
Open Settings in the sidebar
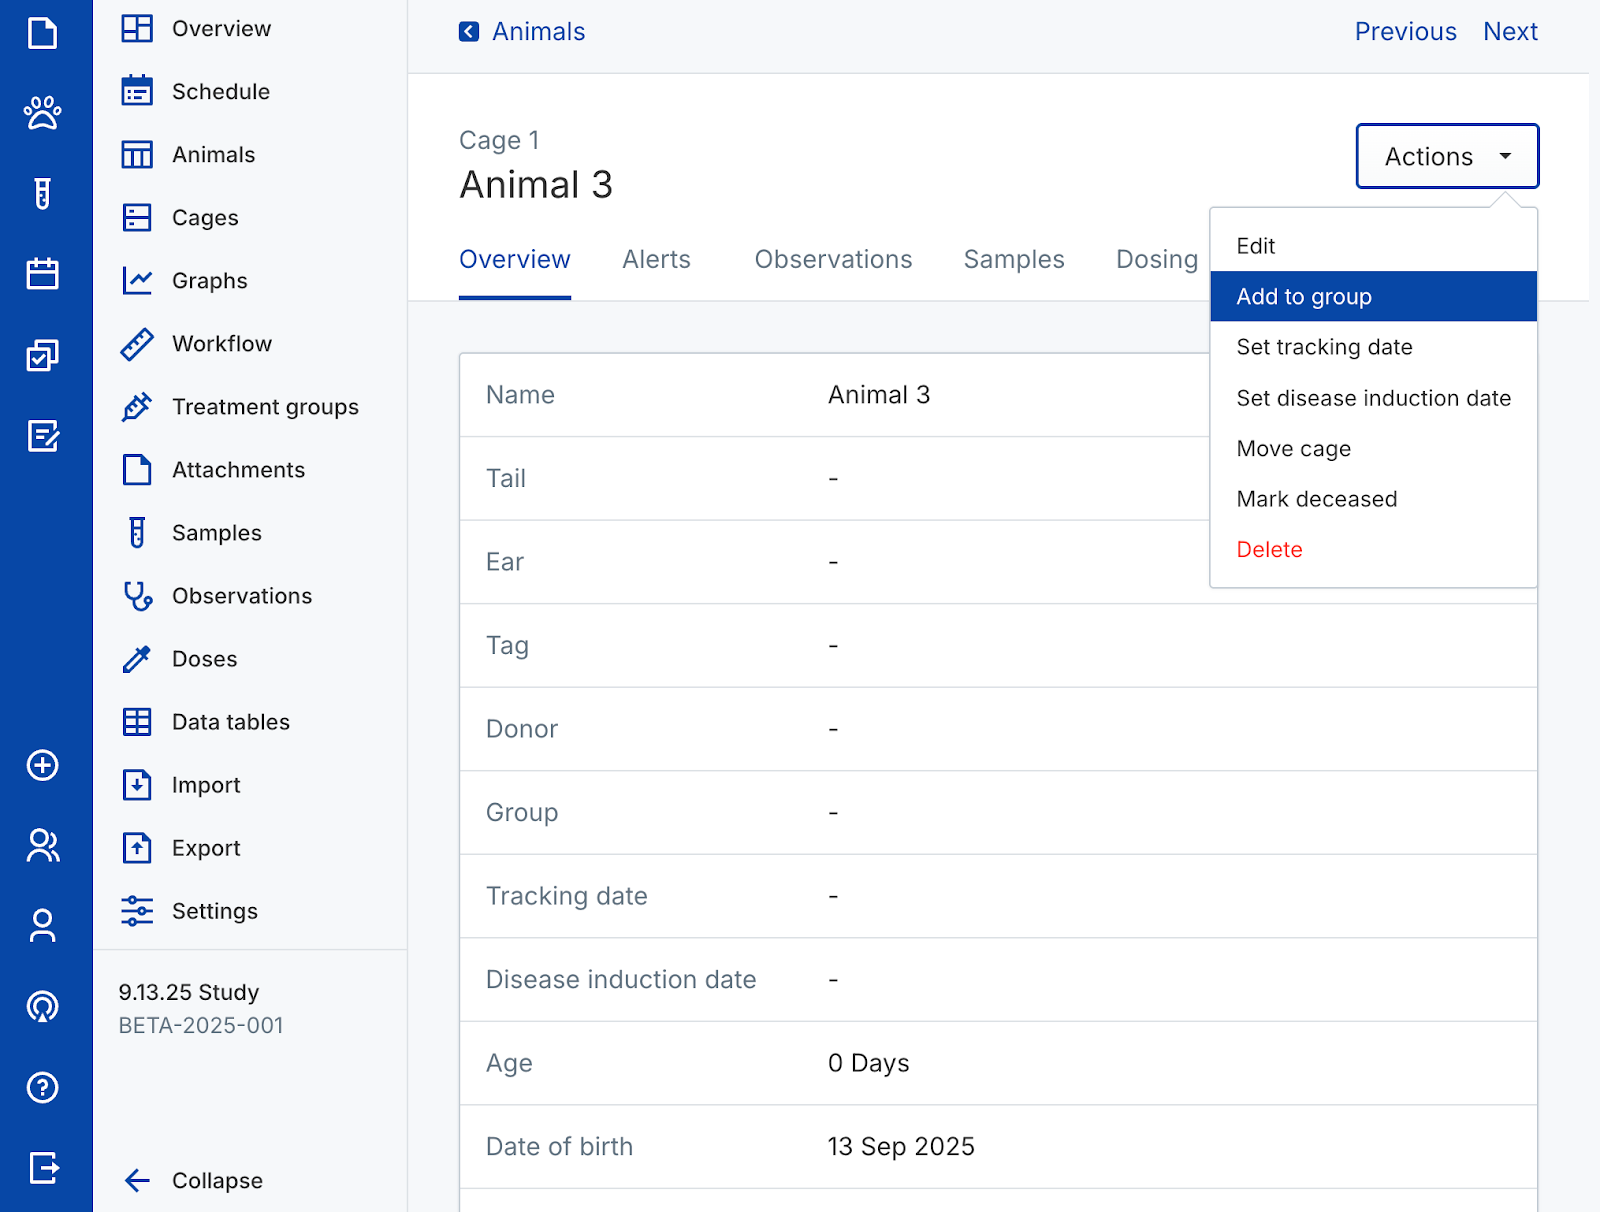point(214,911)
